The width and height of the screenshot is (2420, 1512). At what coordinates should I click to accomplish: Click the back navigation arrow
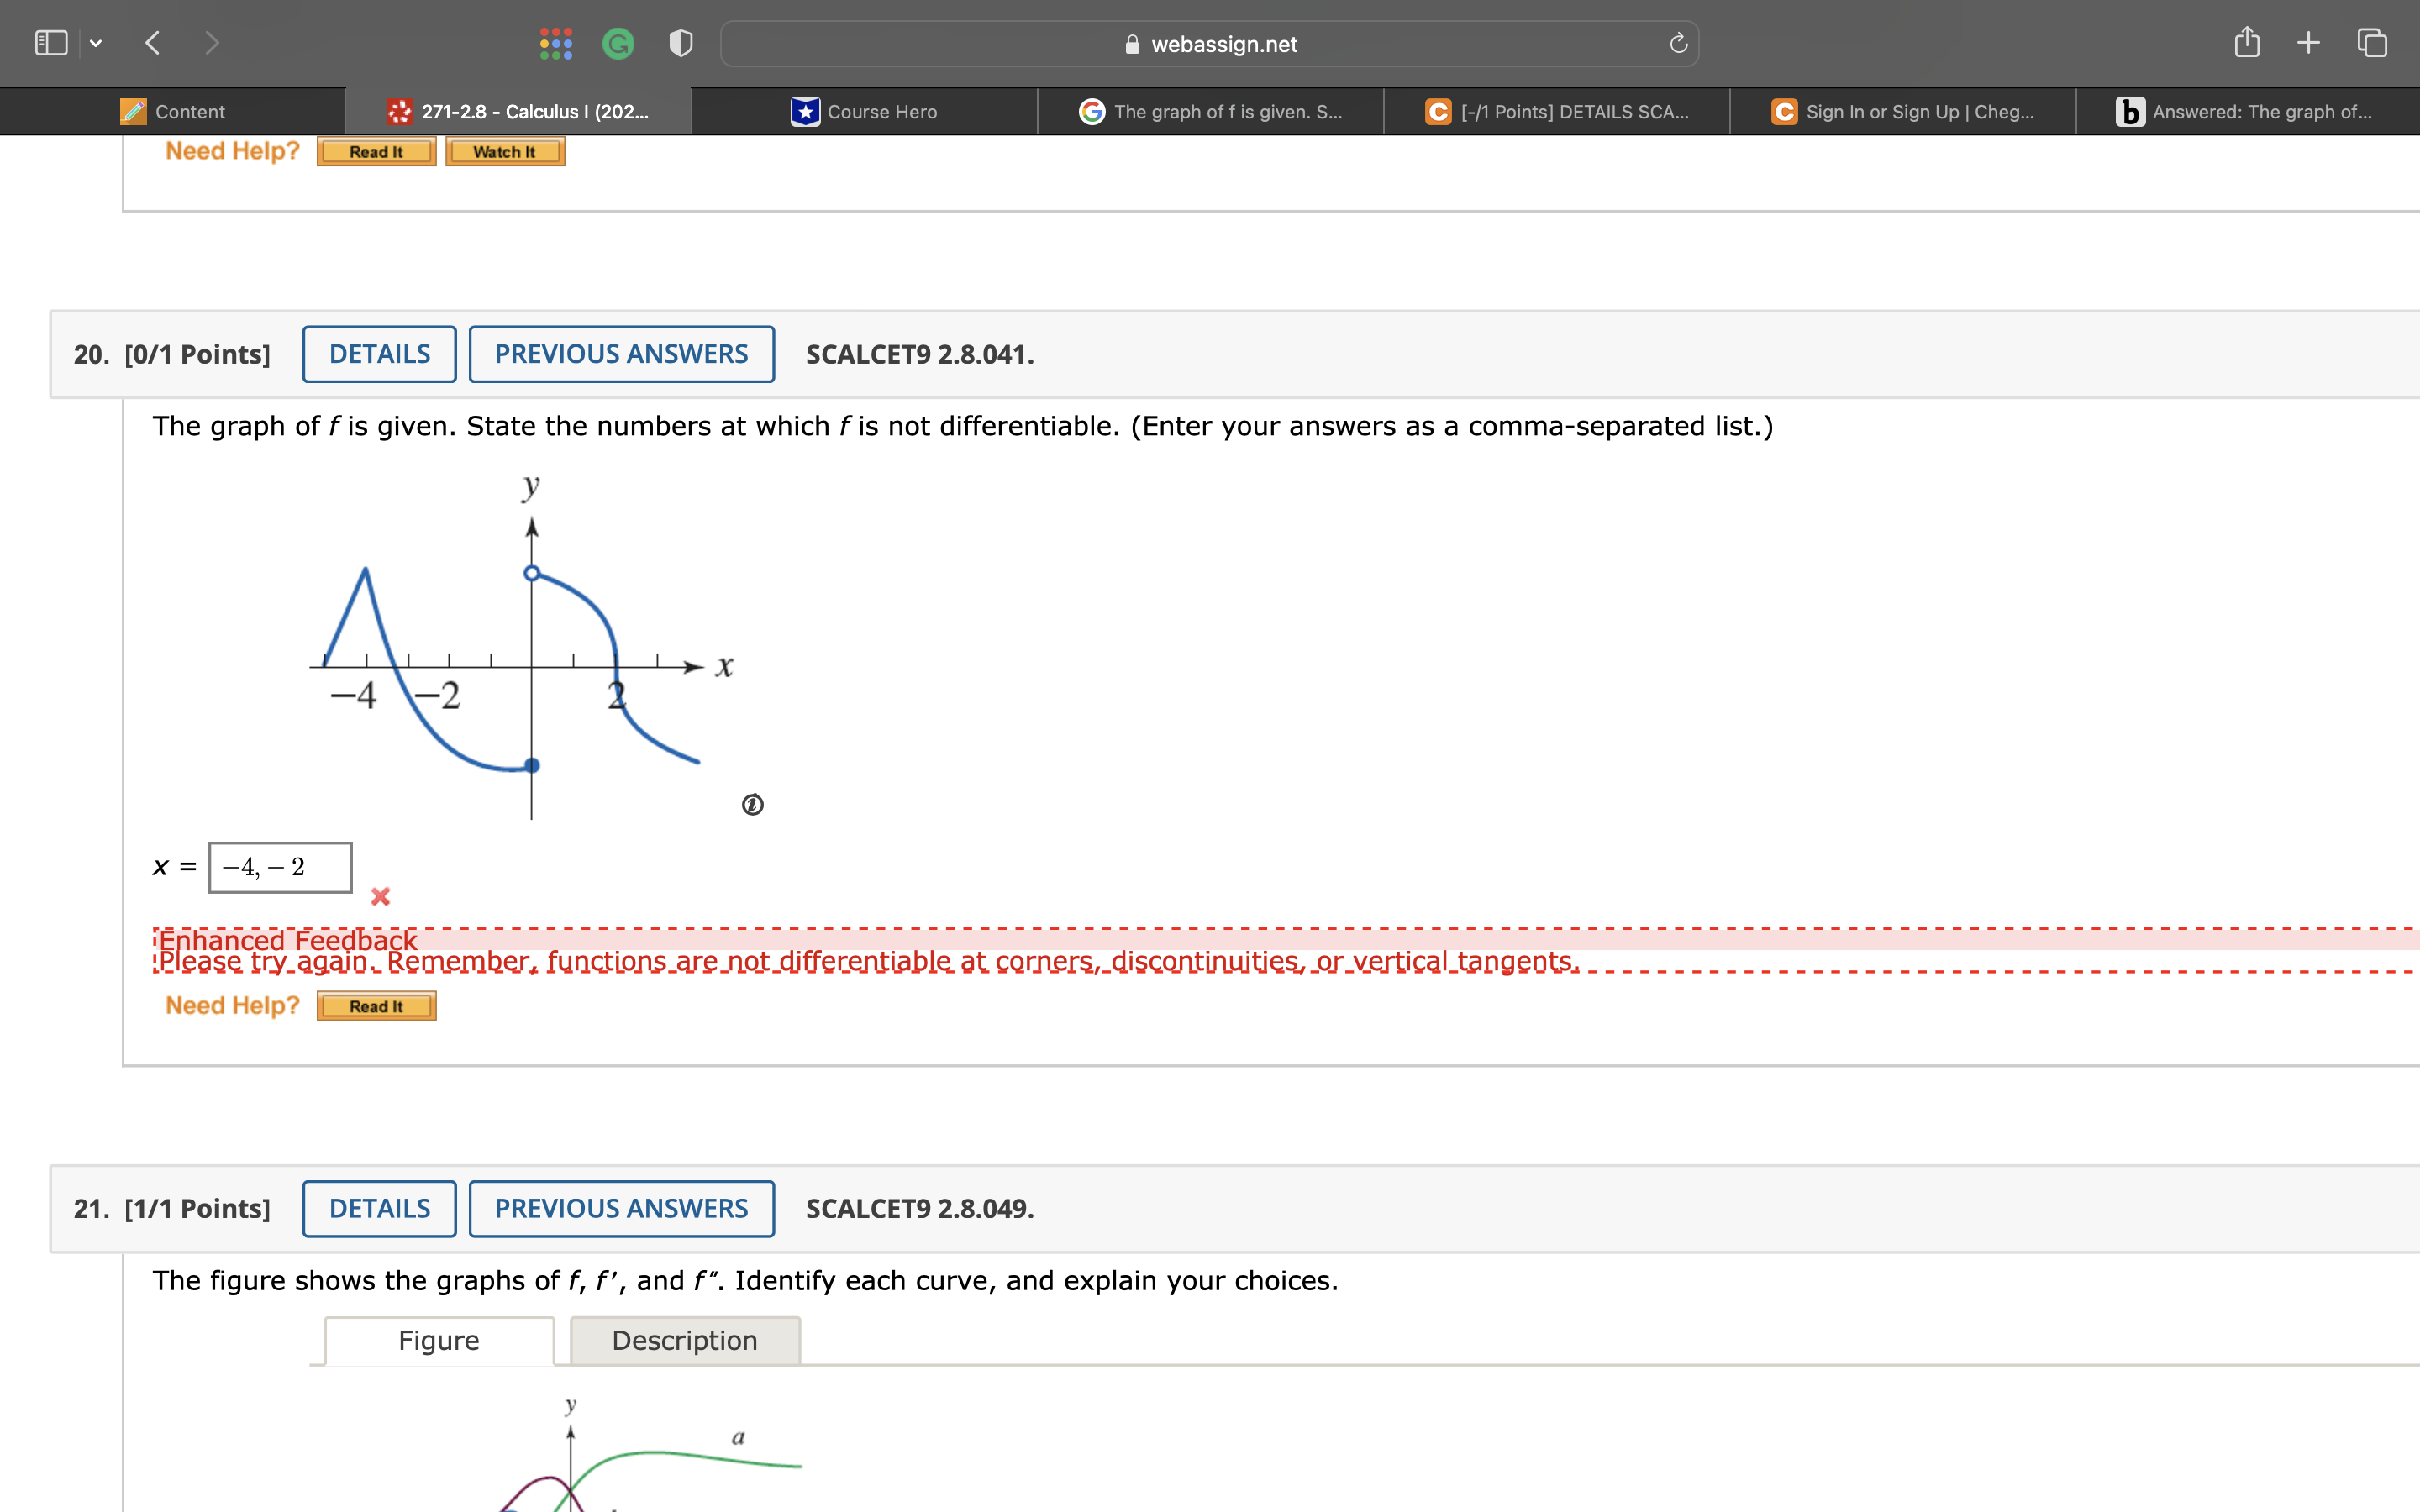(x=152, y=42)
